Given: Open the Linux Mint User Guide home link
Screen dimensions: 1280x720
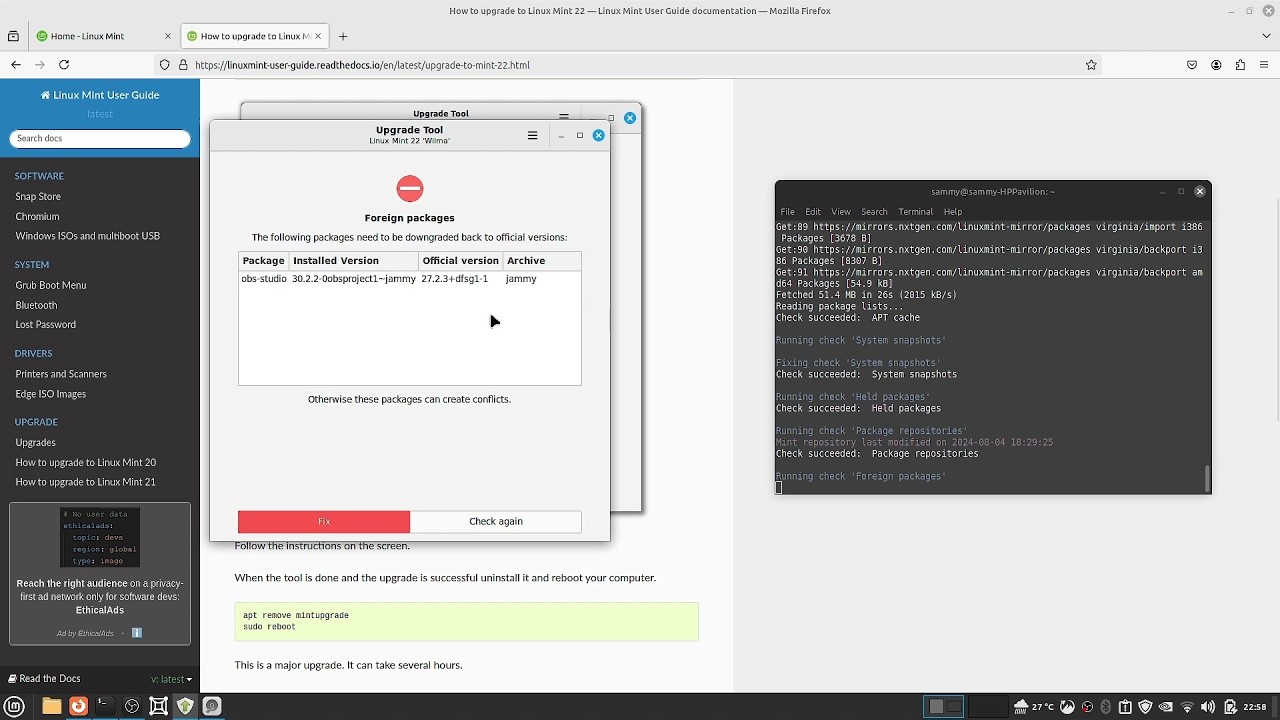Looking at the screenshot, I should (x=100, y=95).
